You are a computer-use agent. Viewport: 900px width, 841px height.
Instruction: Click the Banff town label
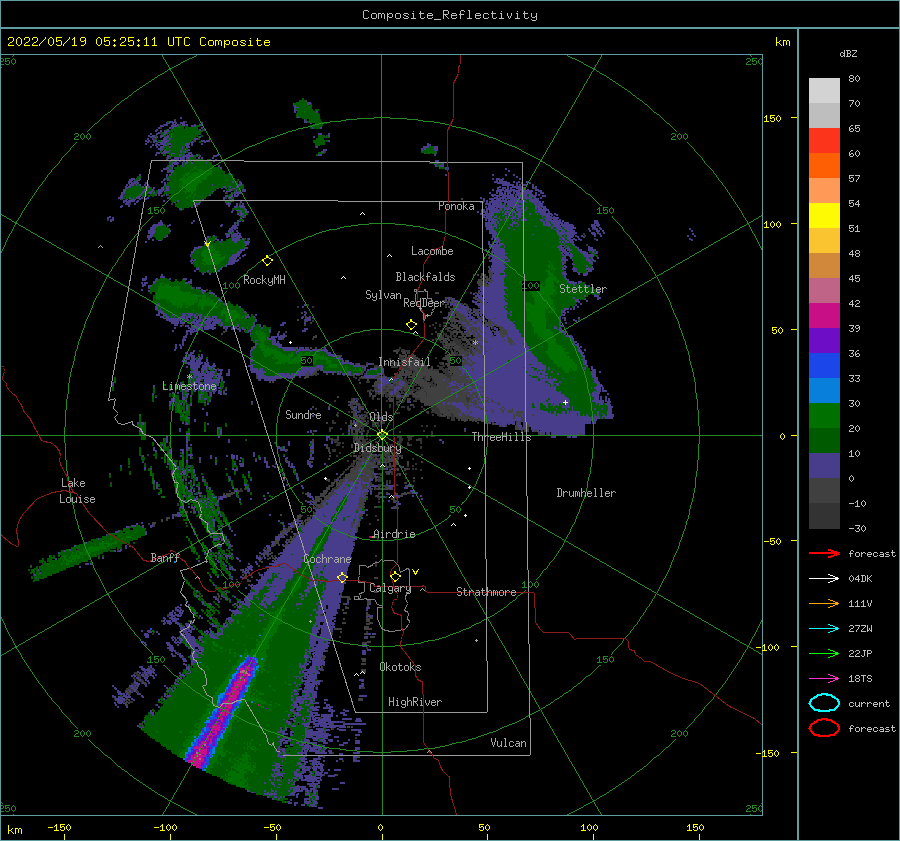[165, 557]
